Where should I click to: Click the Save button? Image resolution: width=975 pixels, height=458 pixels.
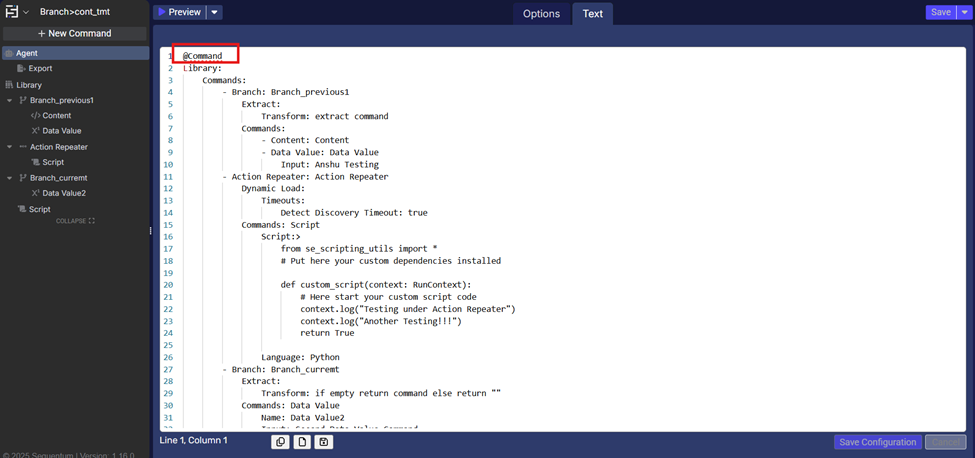pos(940,12)
